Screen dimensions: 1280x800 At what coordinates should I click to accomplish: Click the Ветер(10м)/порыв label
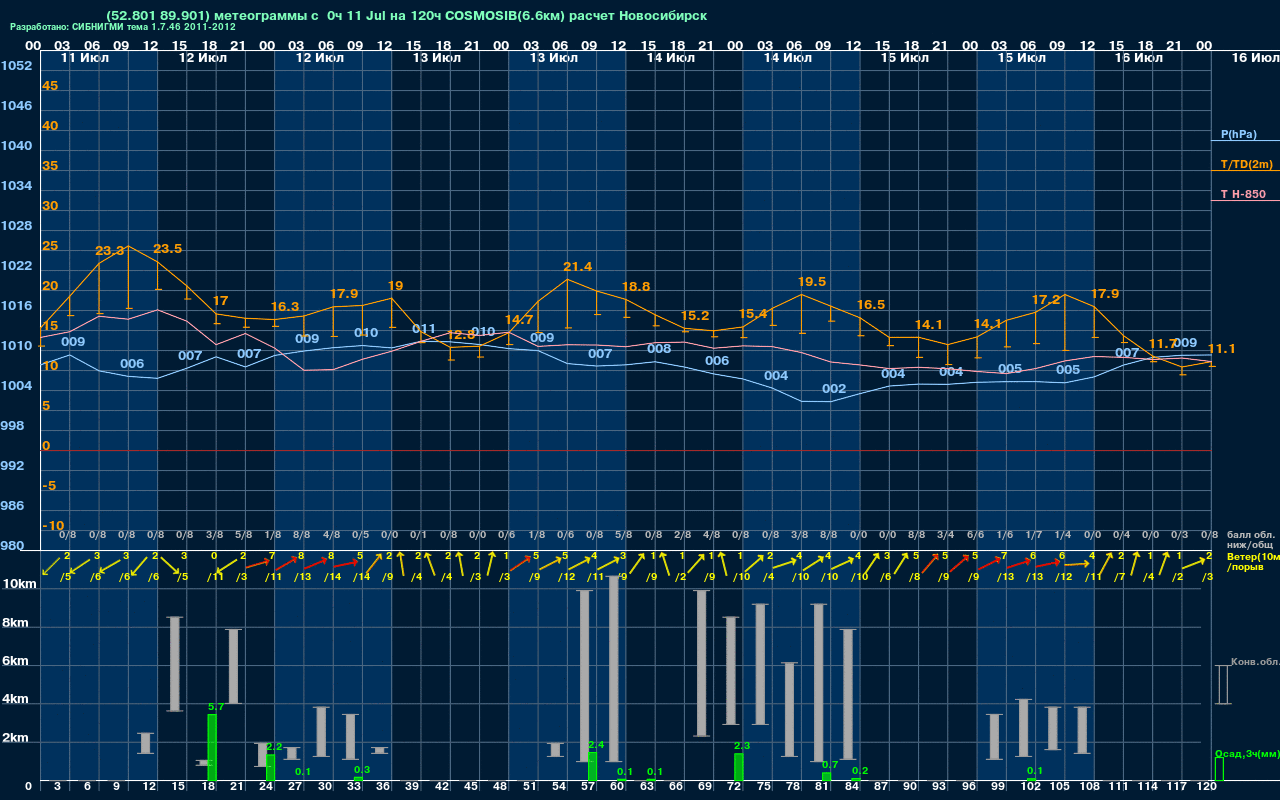(x=1253, y=561)
